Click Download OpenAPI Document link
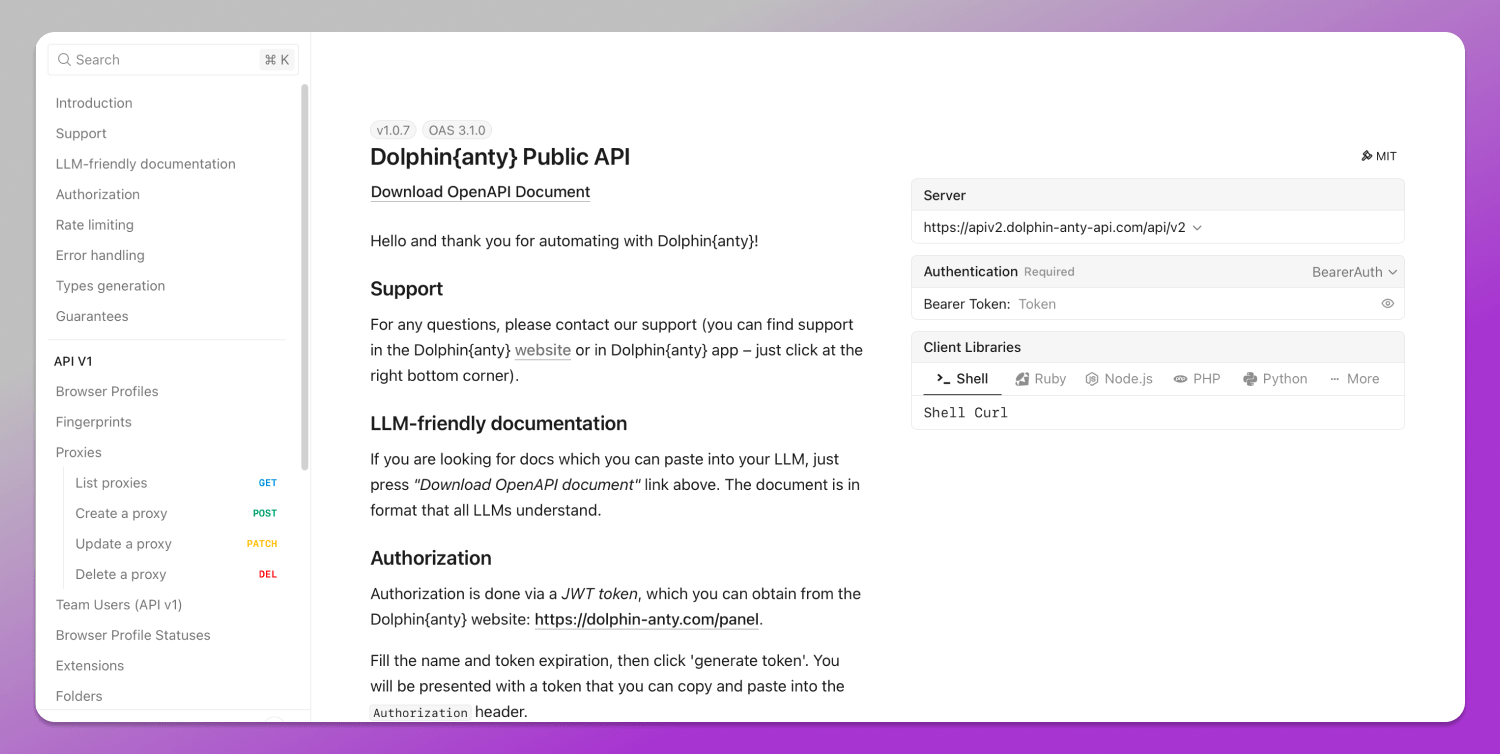 [x=480, y=192]
